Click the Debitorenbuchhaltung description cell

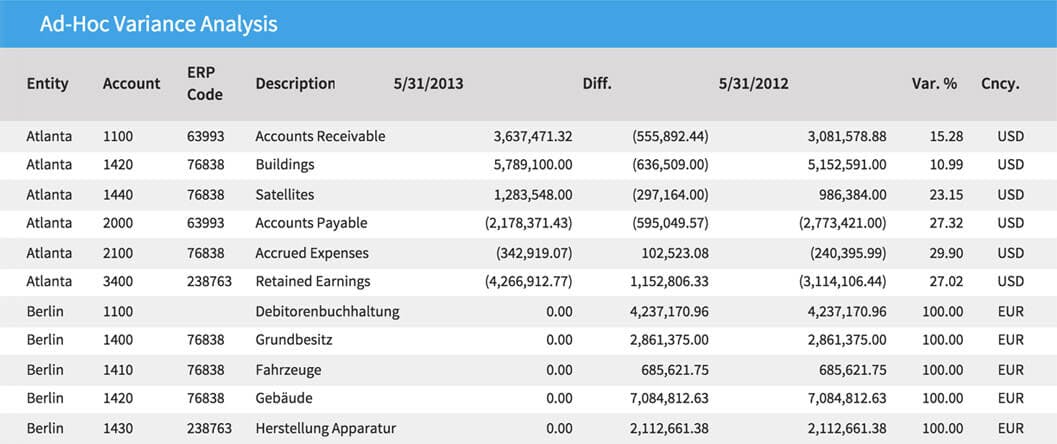point(328,312)
